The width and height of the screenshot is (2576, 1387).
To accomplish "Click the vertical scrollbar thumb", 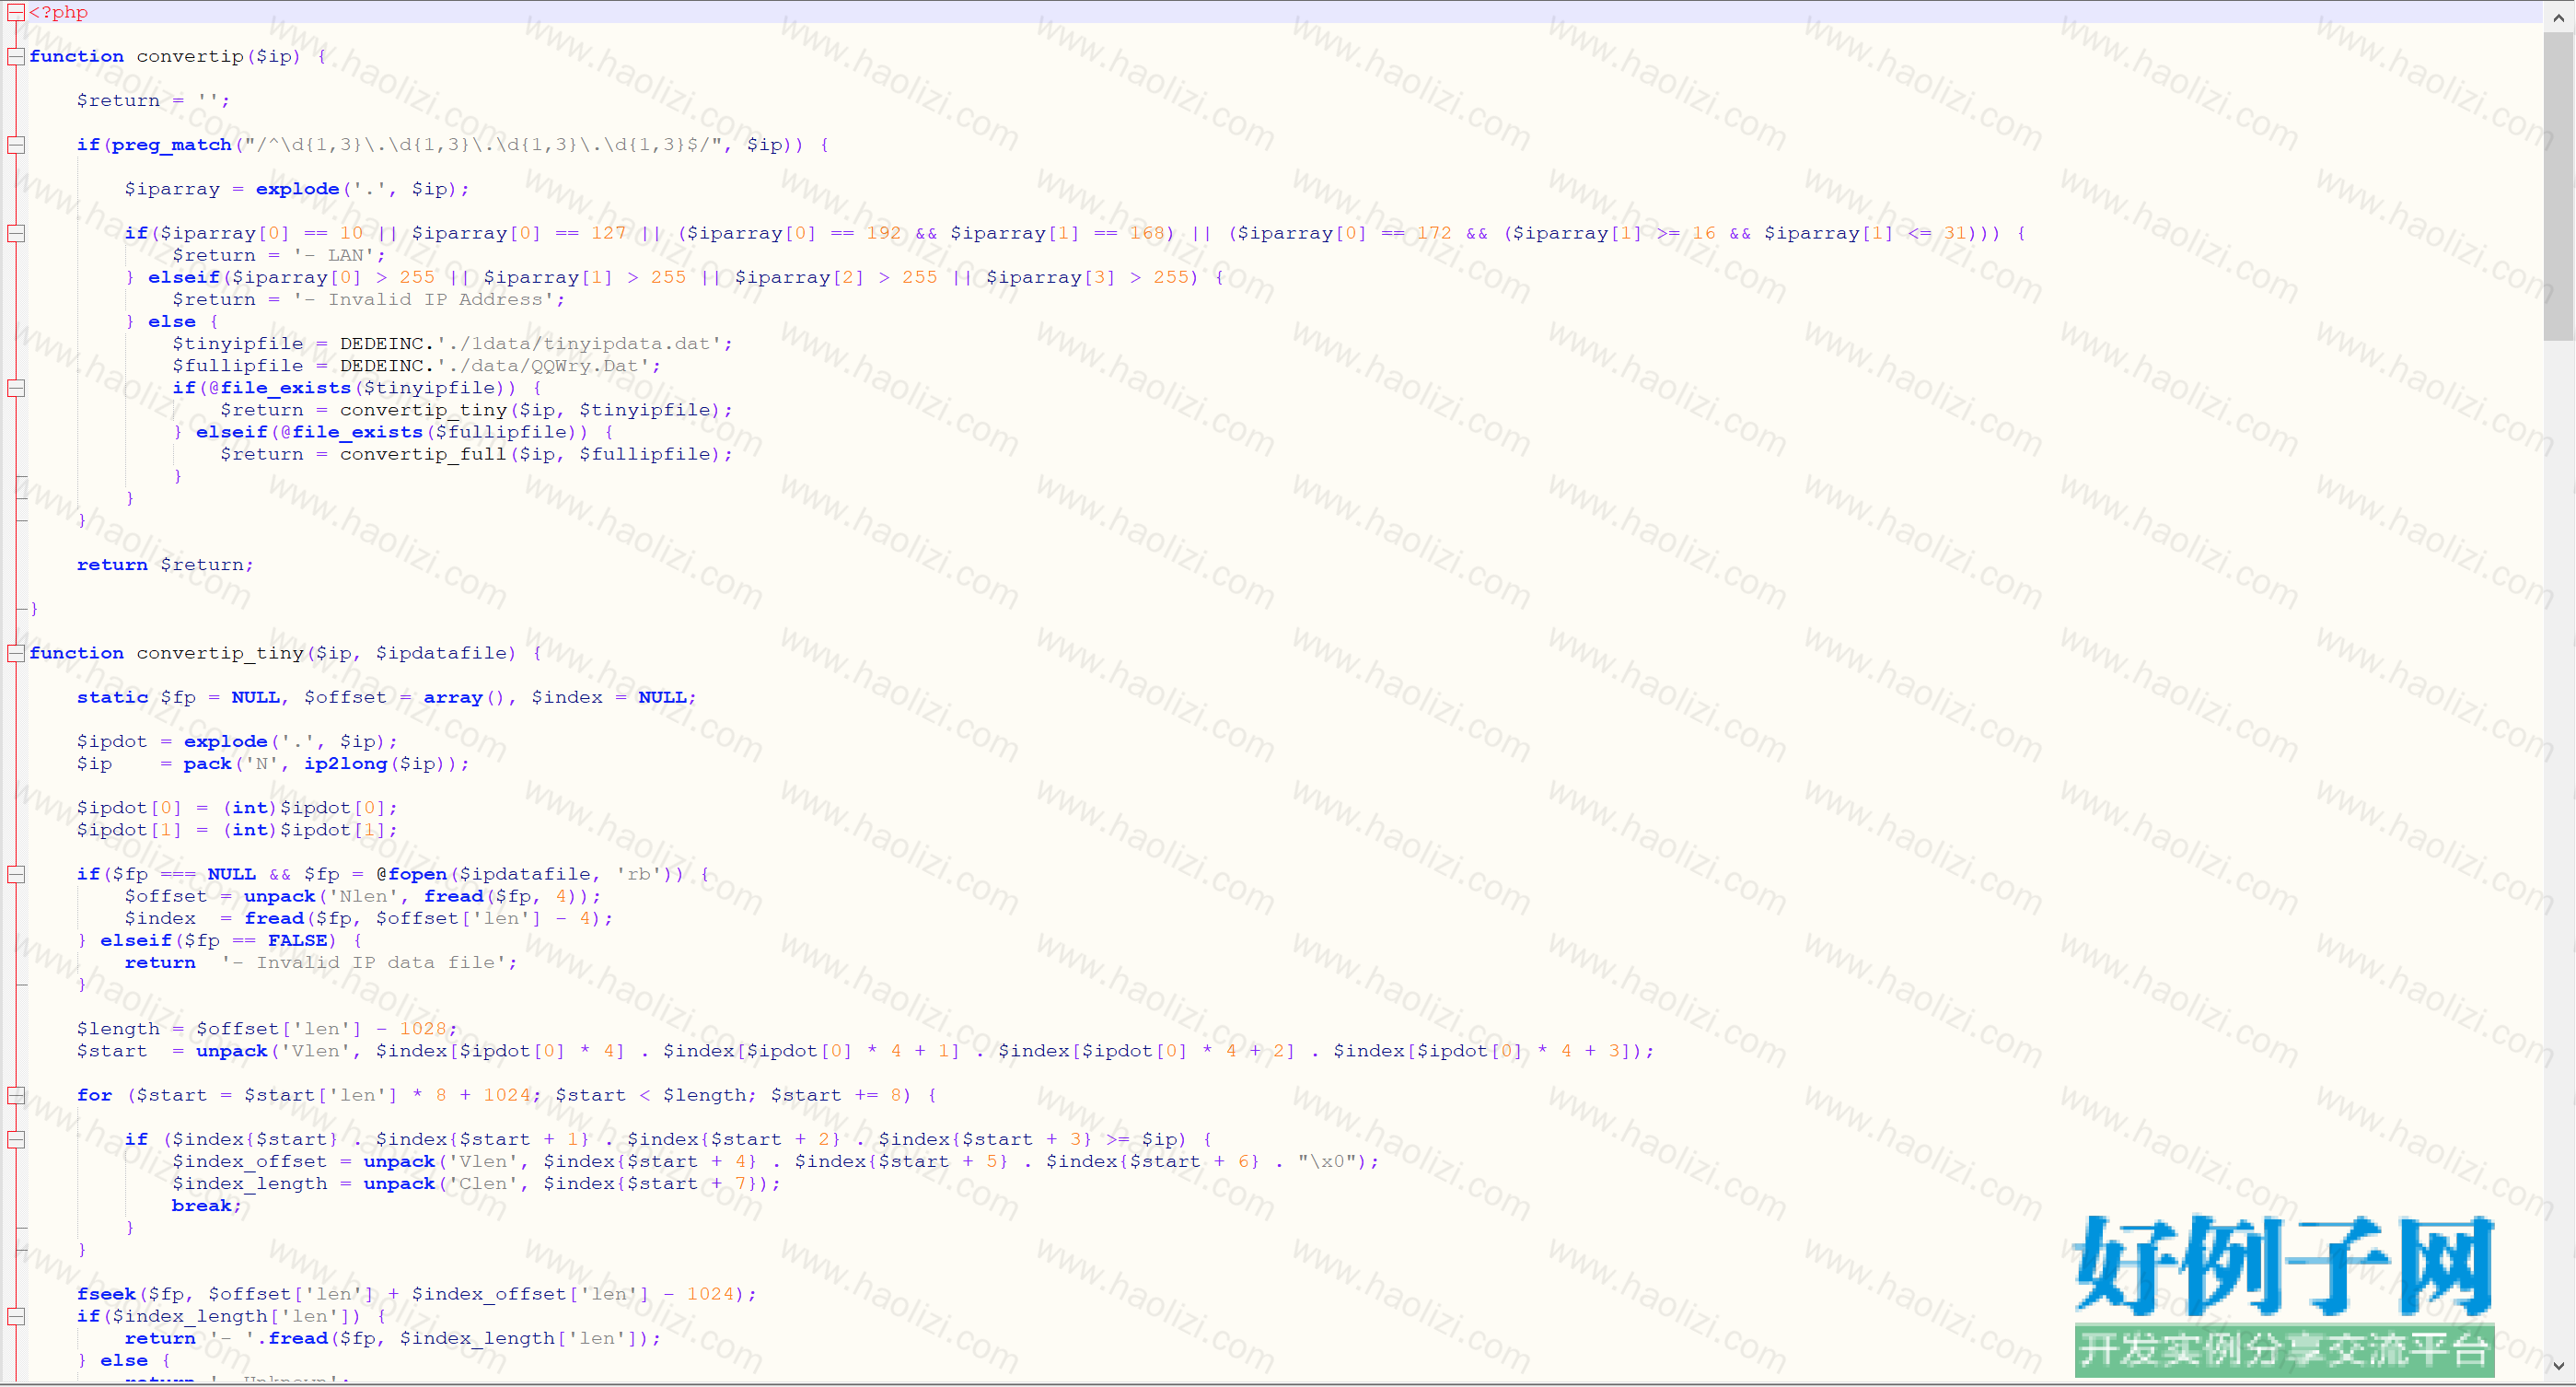I will [2559, 185].
